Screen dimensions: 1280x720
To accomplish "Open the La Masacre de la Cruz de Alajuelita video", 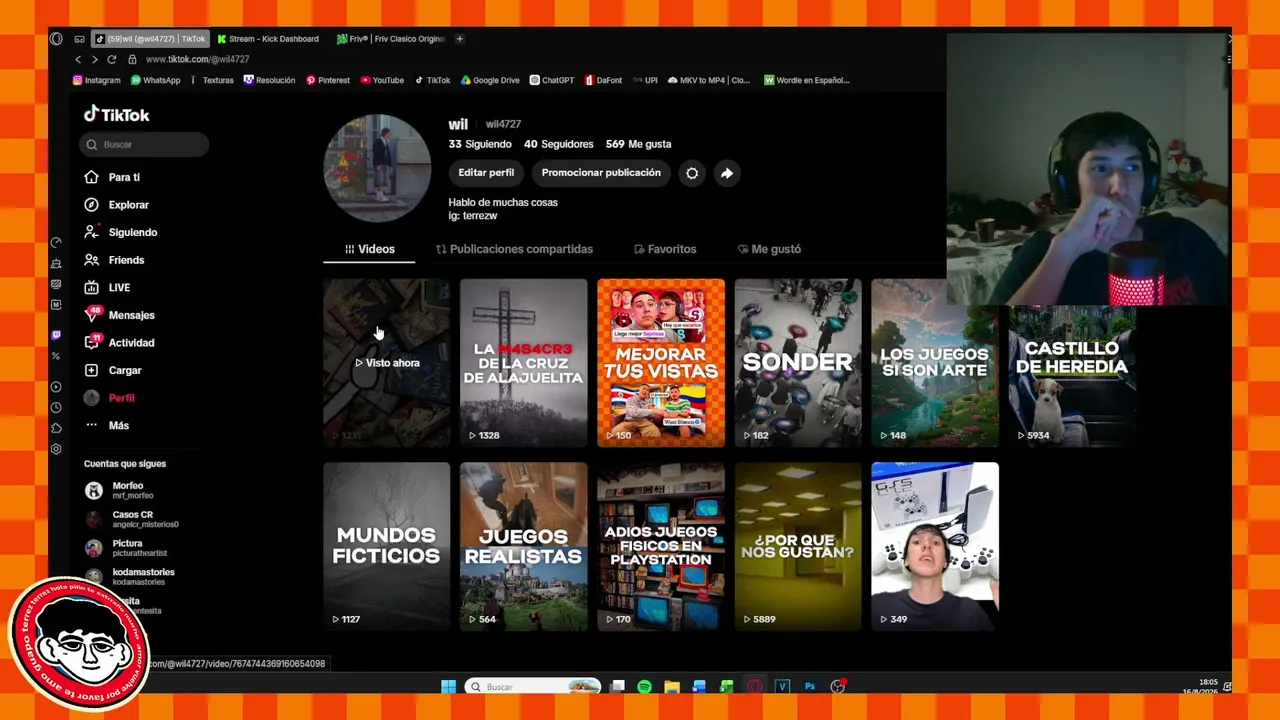I will tap(523, 362).
